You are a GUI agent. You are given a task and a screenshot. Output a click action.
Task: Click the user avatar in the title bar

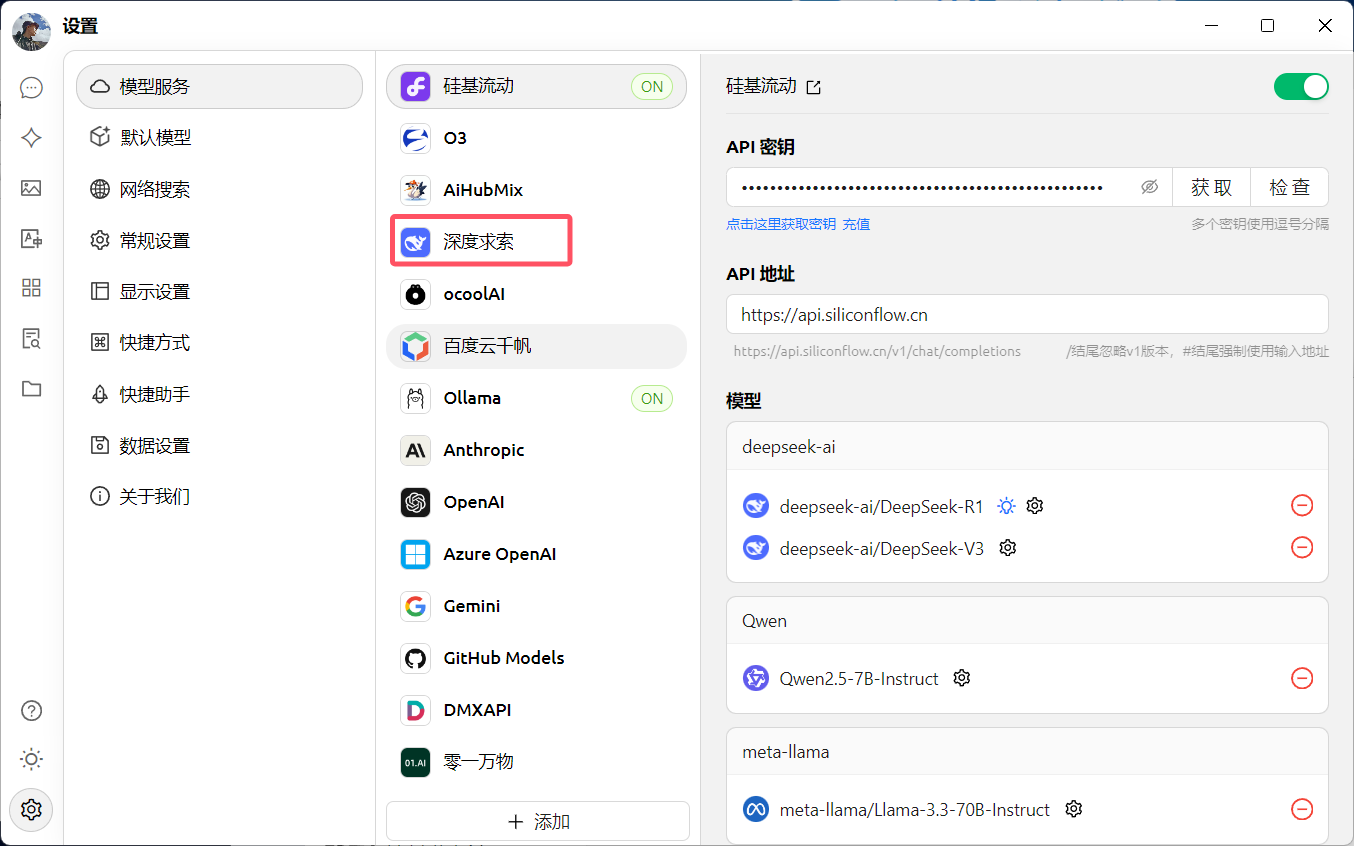click(x=31, y=30)
